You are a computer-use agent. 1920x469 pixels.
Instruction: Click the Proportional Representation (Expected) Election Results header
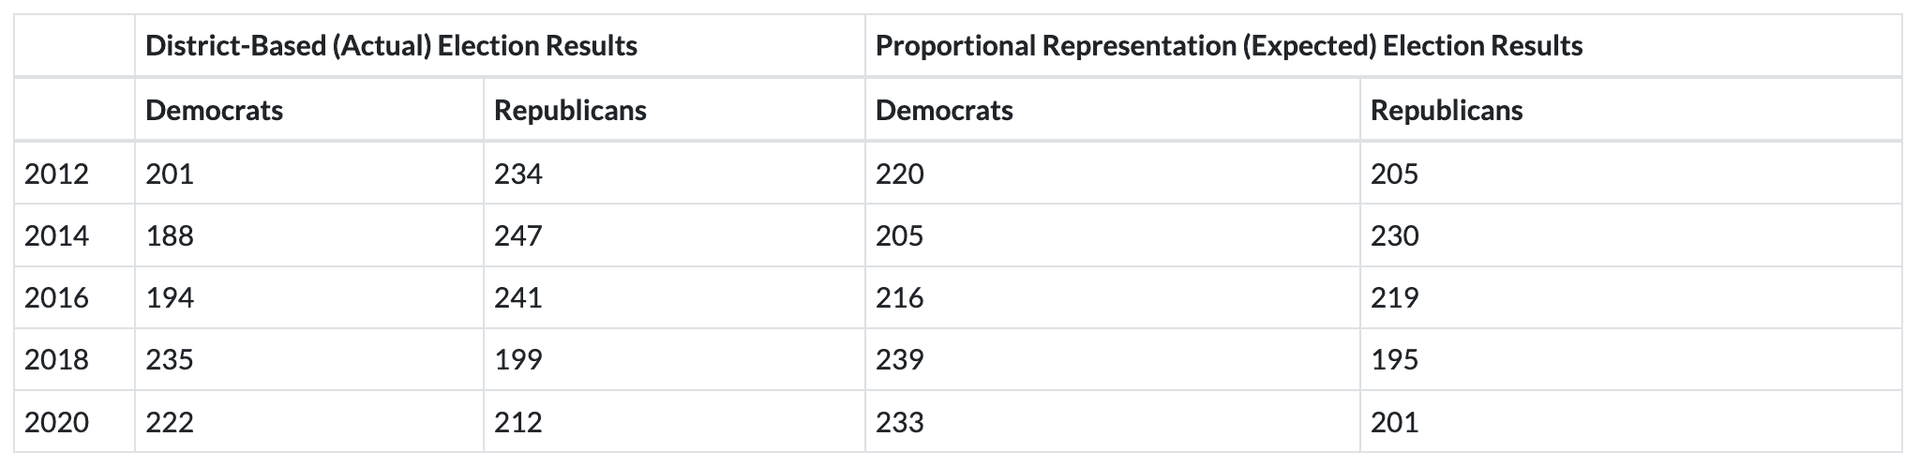[1228, 46]
